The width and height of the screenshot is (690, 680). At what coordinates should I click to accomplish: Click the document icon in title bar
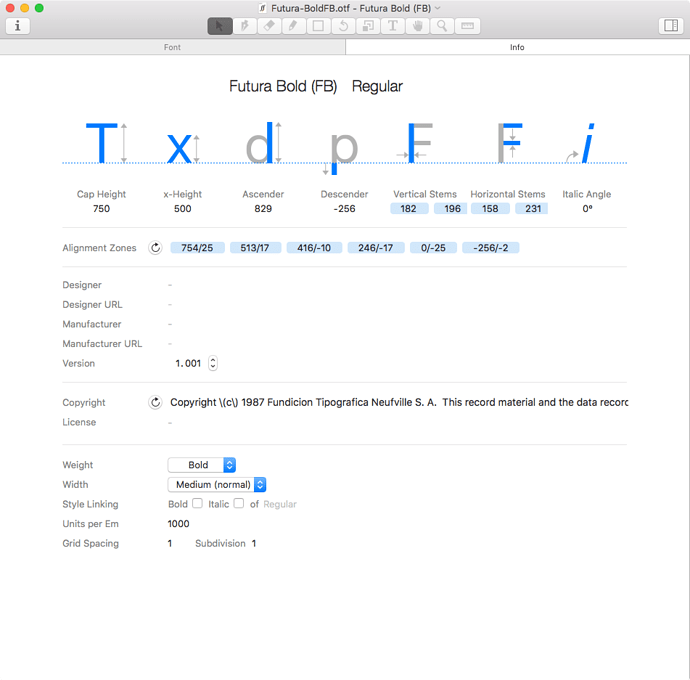(263, 8)
